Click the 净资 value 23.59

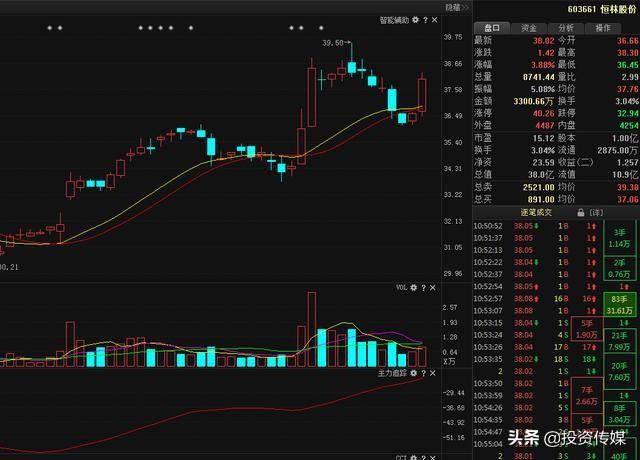pos(543,162)
